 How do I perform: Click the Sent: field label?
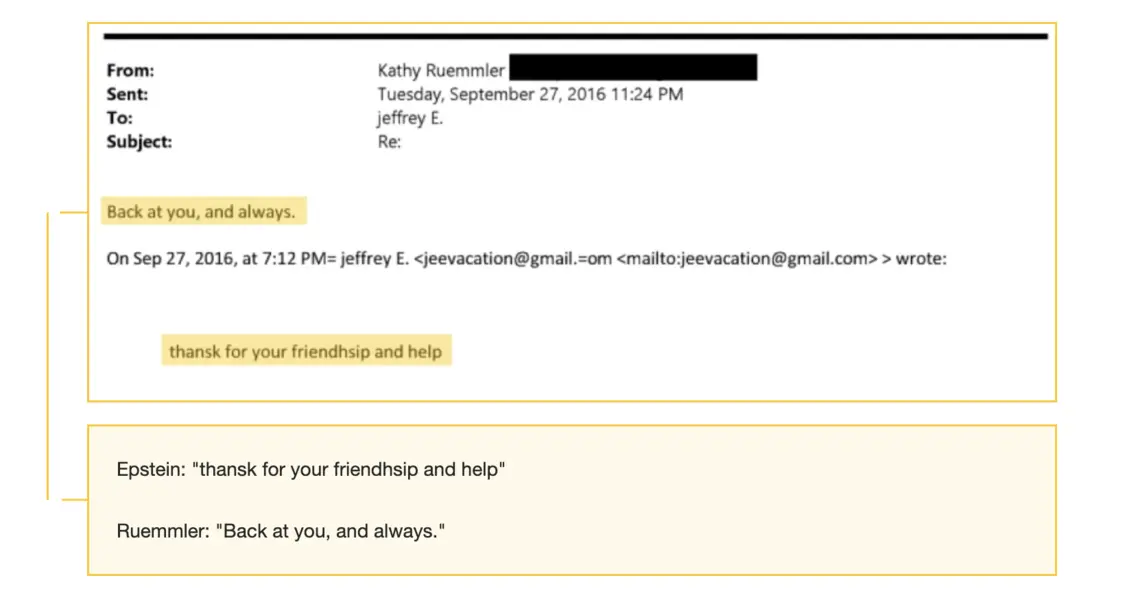click(127, 94)
